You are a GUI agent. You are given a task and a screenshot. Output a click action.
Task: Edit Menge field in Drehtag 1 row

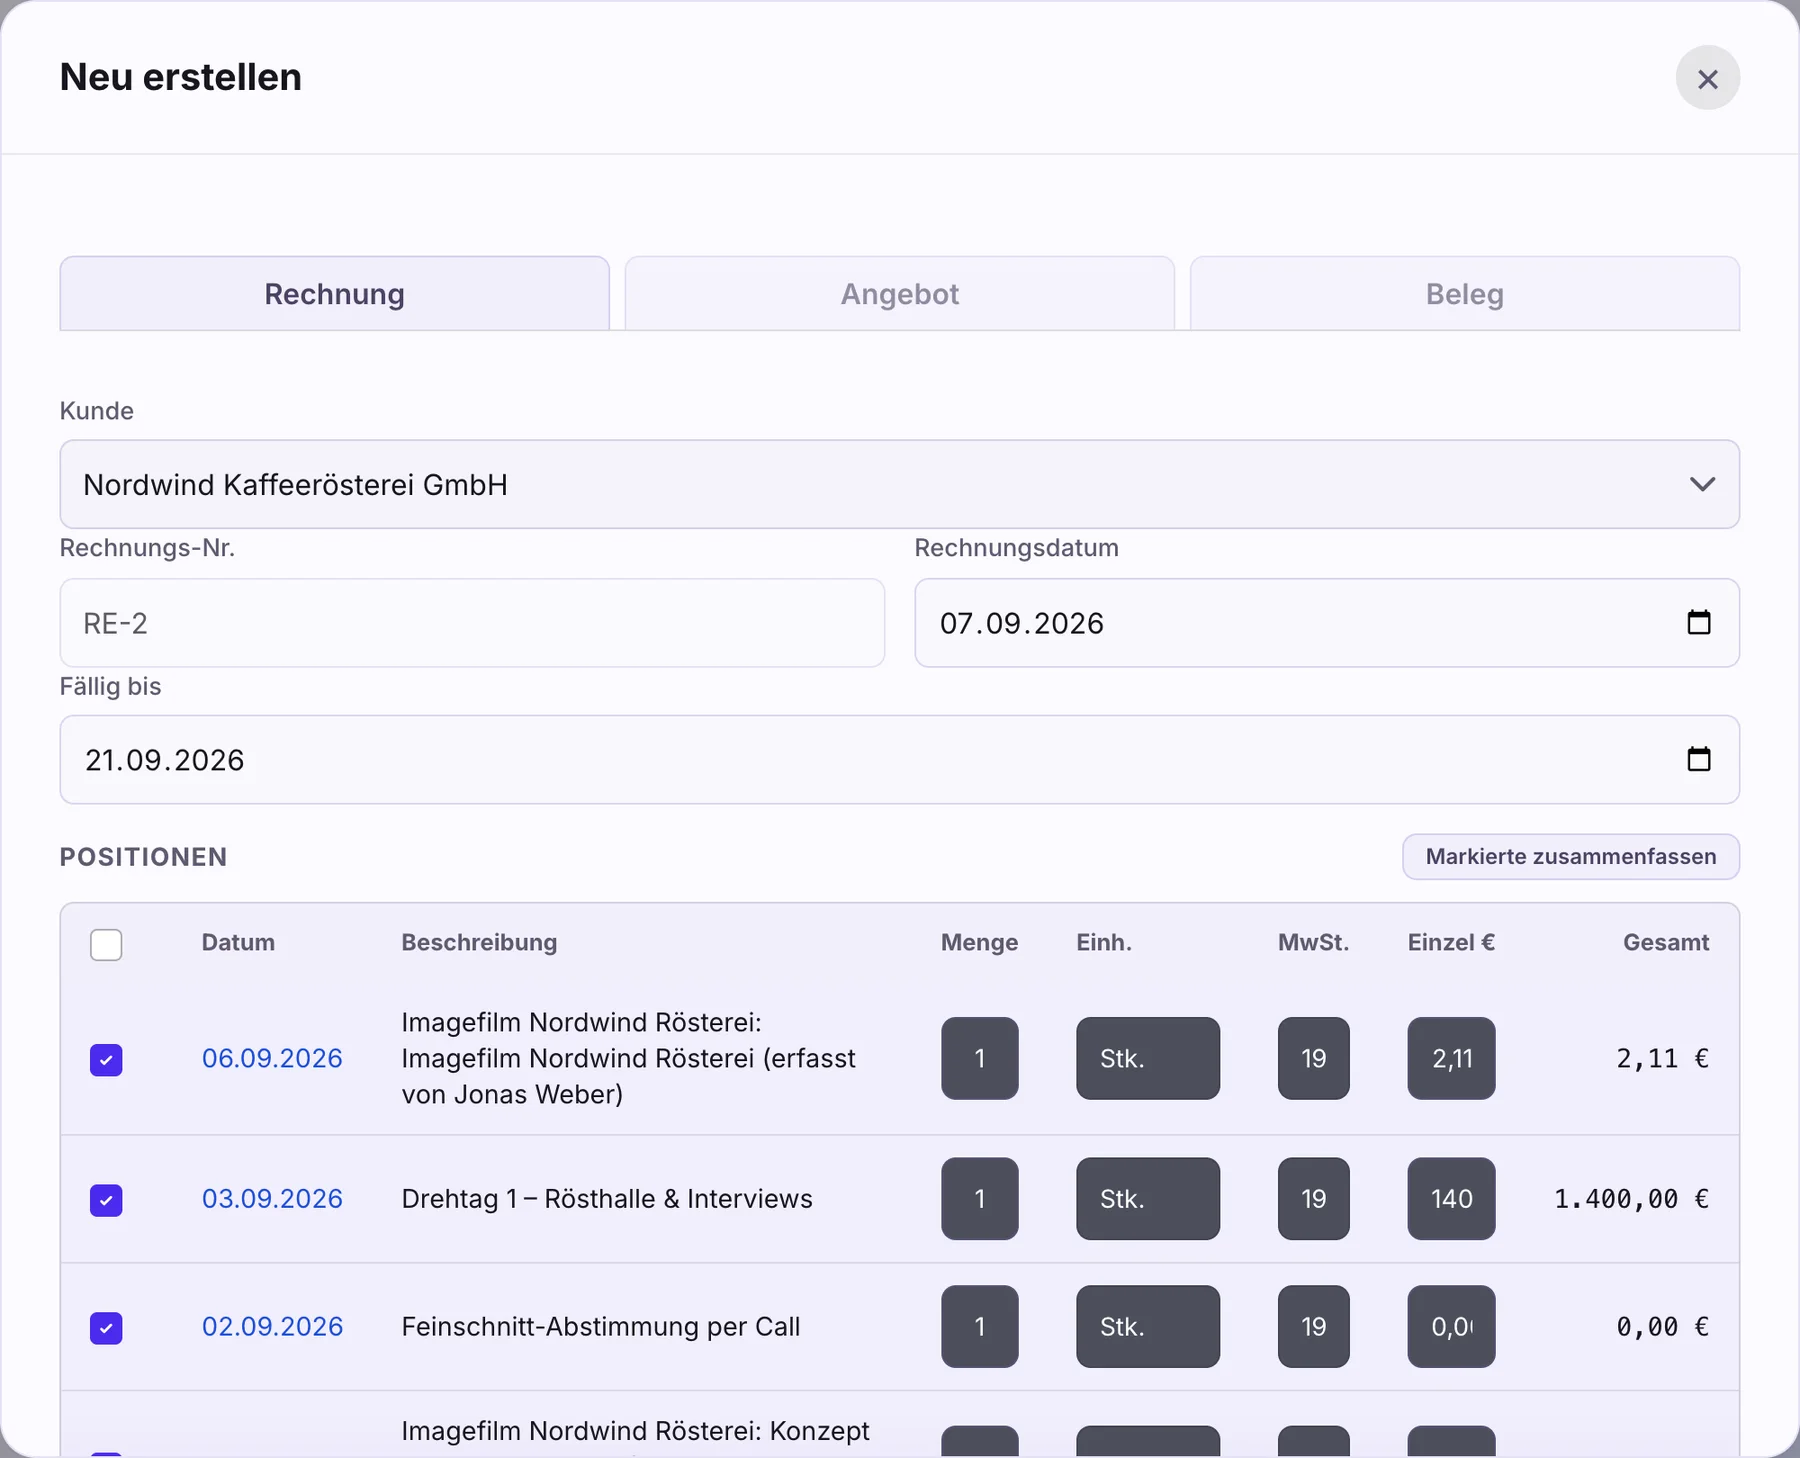(979, 1198)
